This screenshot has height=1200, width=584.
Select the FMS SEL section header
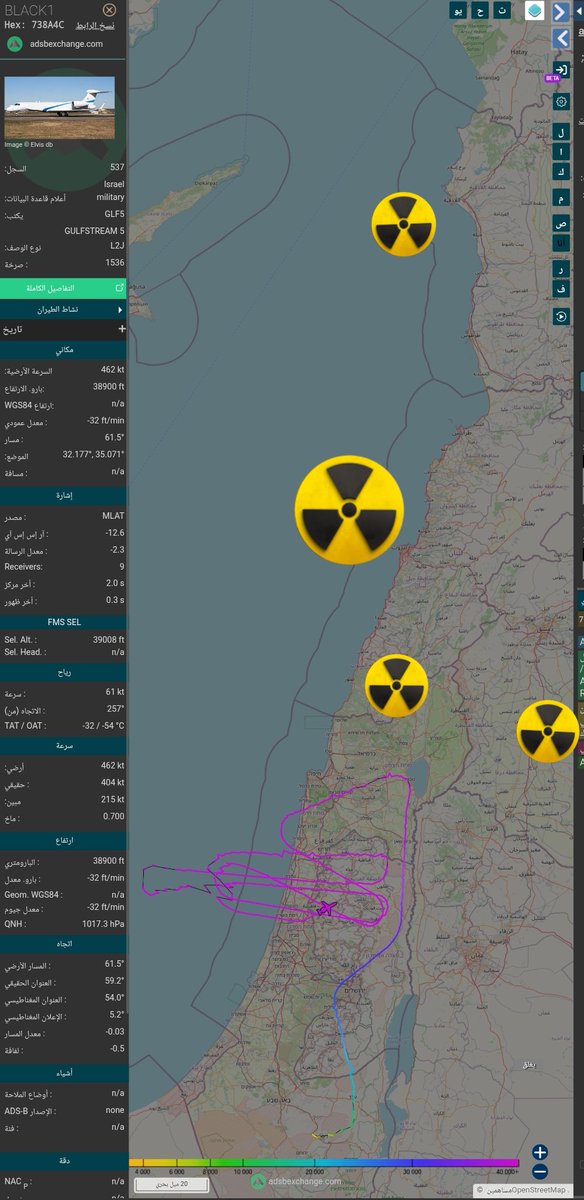coord(63,620)
